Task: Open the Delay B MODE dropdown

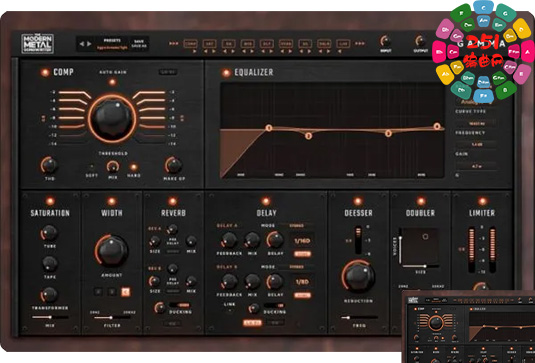Action: [296, 267]
